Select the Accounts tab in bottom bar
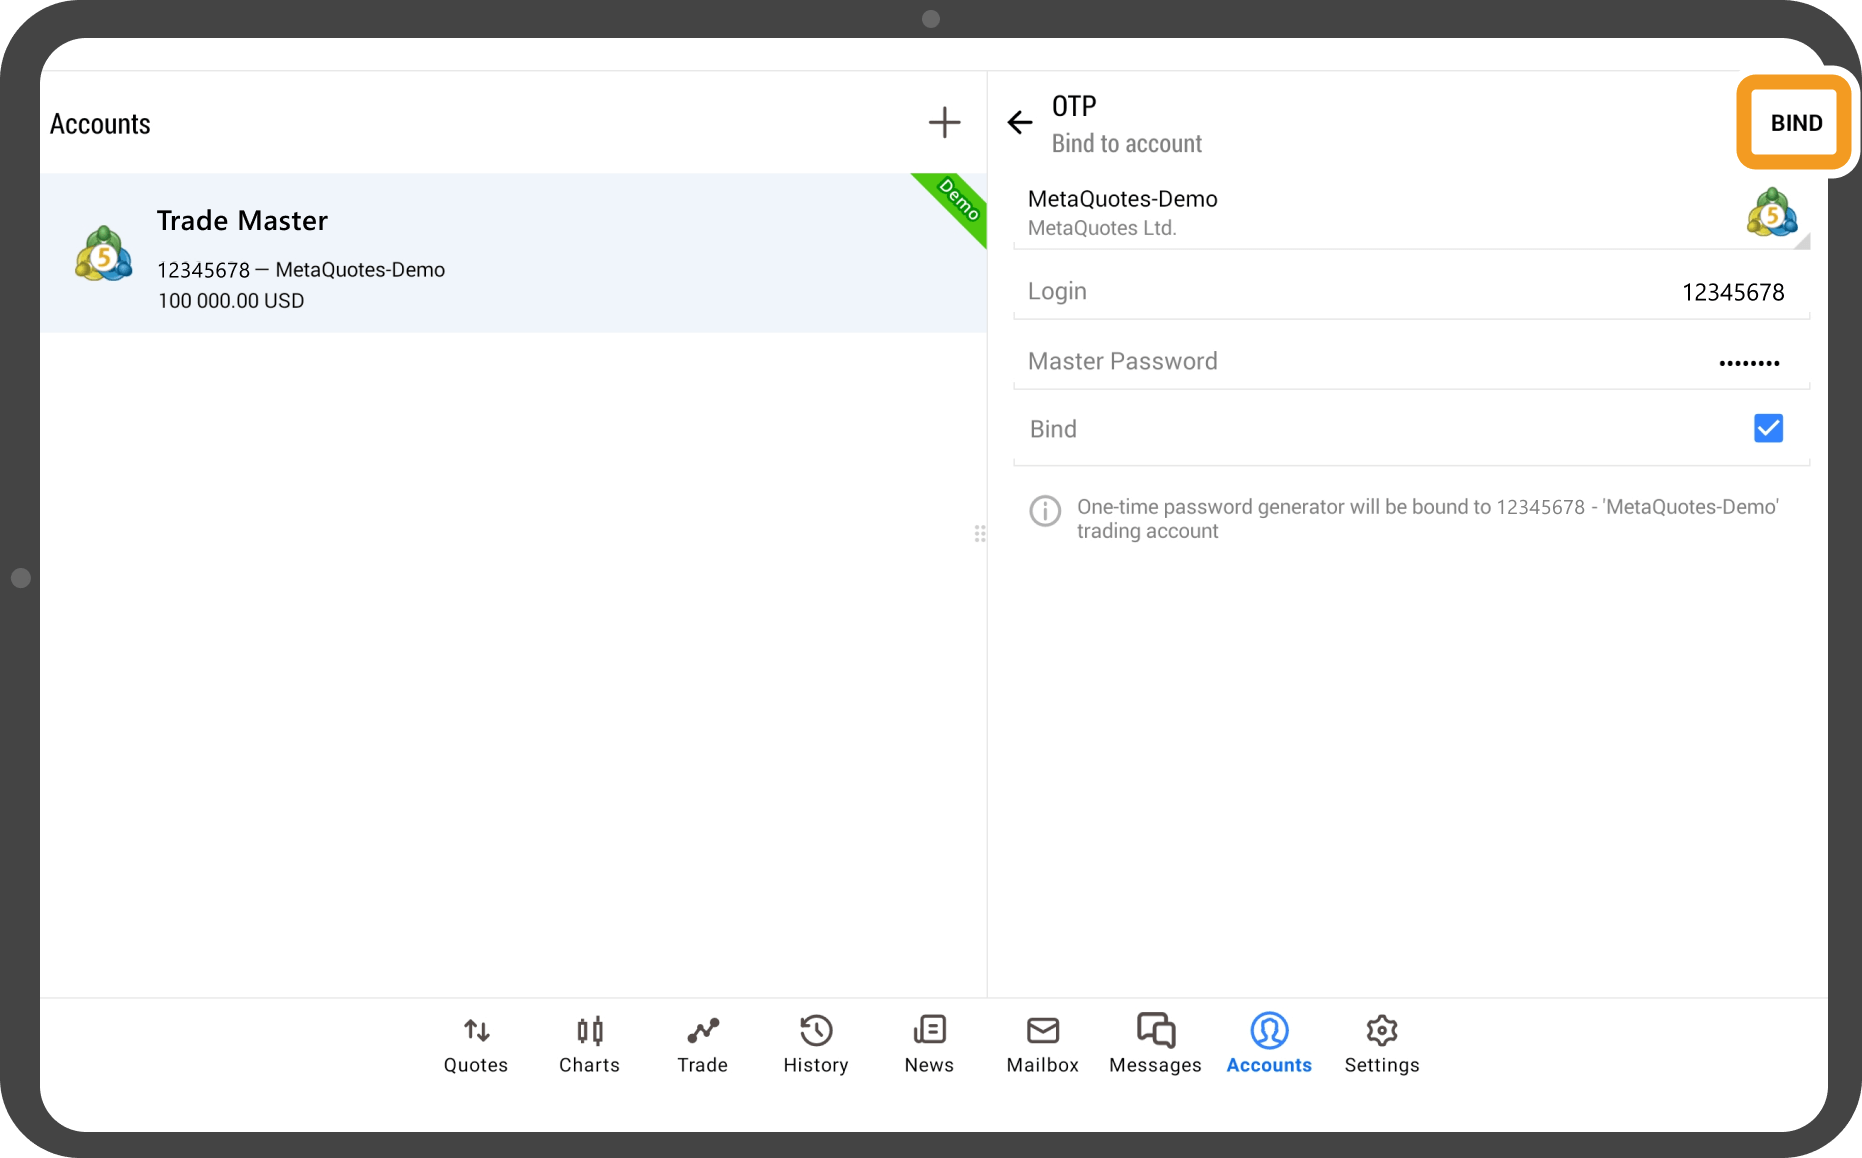This screenshot has height=1158, width=1862. (1268, 1045)
